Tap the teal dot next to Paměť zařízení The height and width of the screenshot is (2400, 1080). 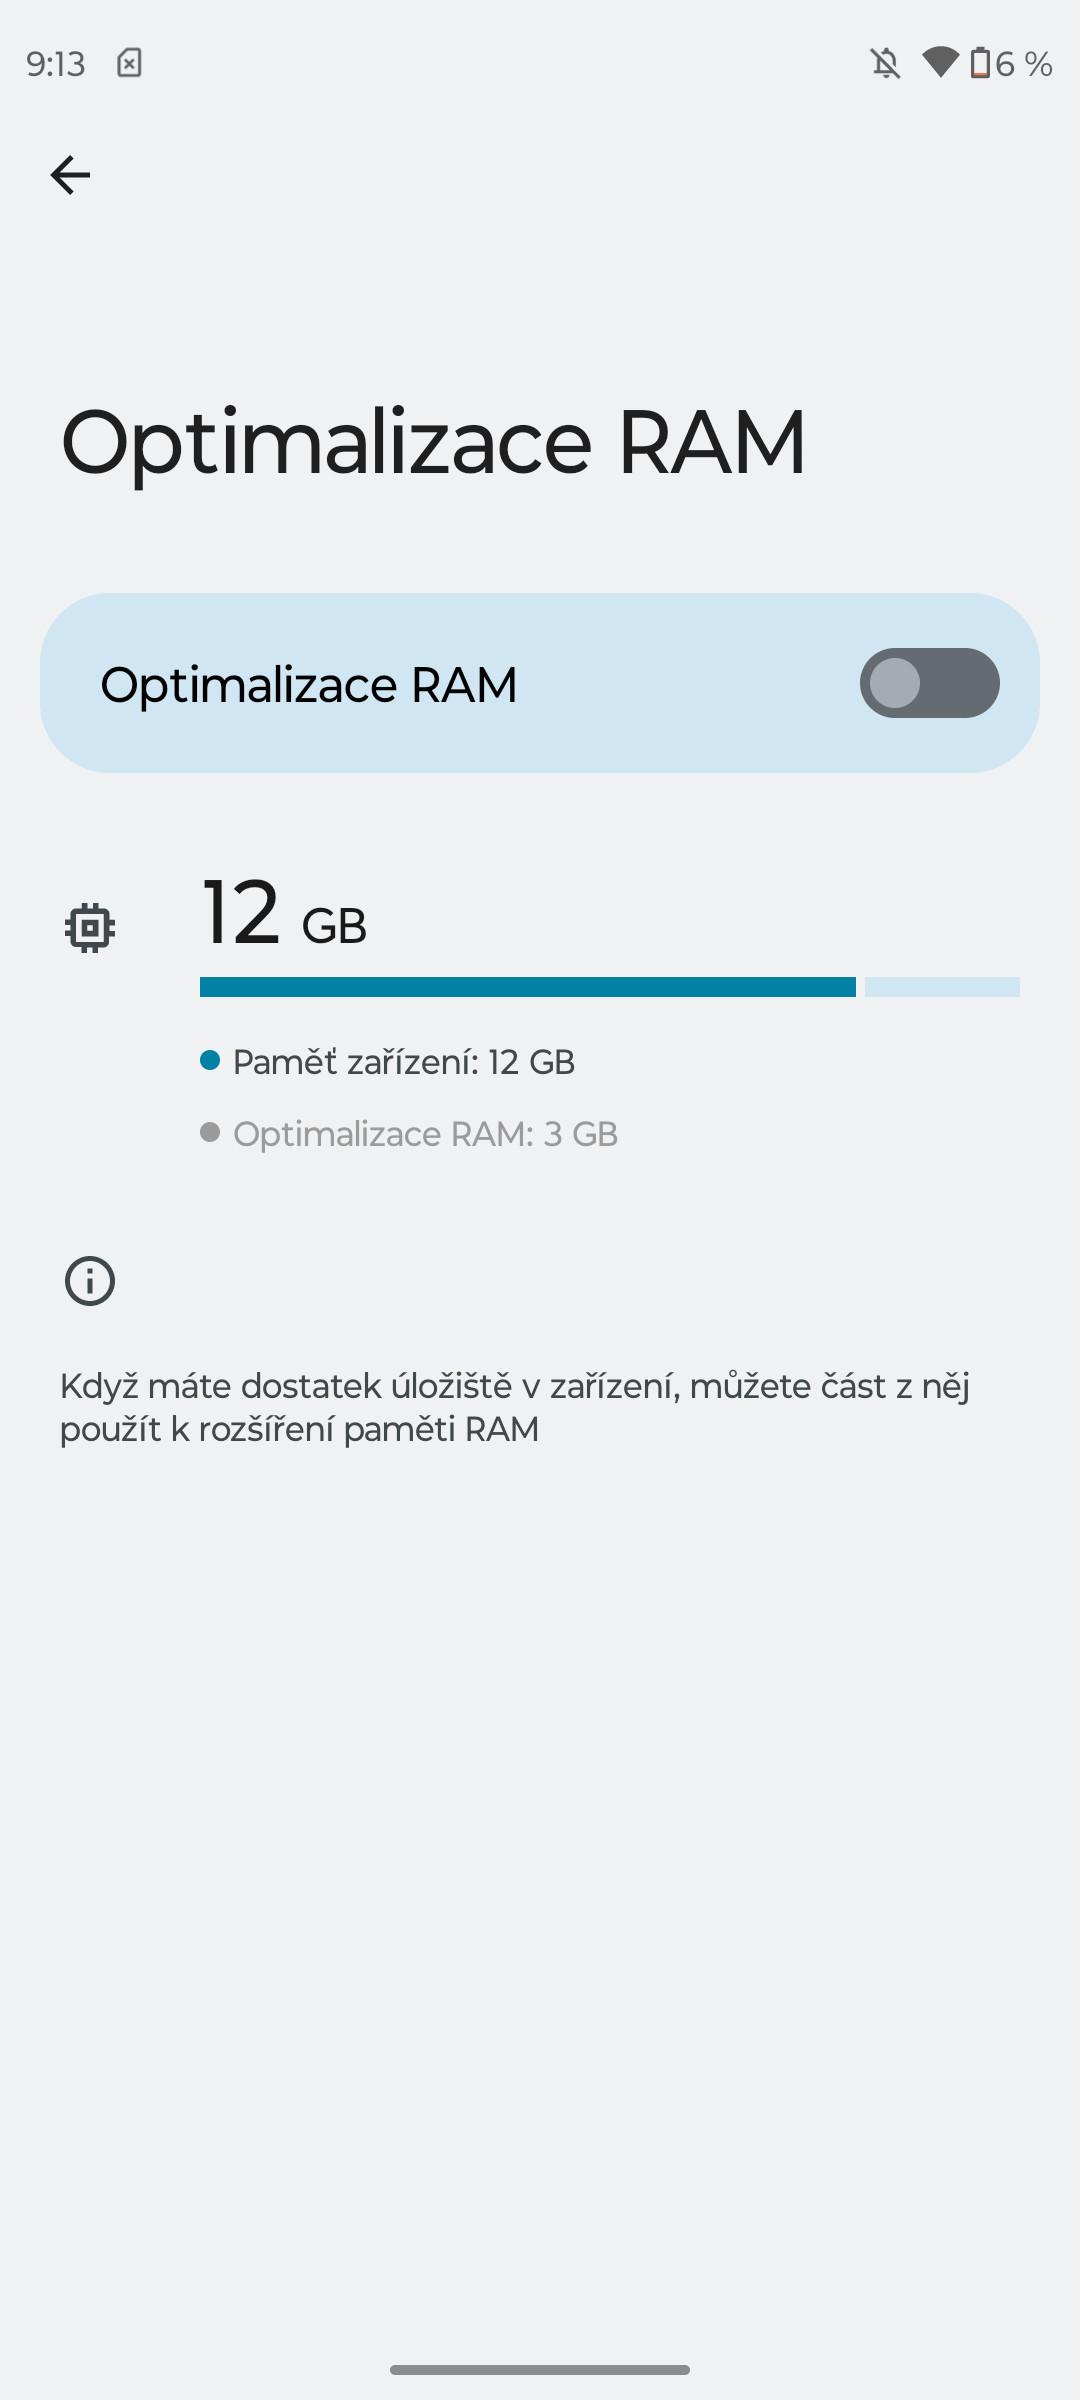[210, 1060]
